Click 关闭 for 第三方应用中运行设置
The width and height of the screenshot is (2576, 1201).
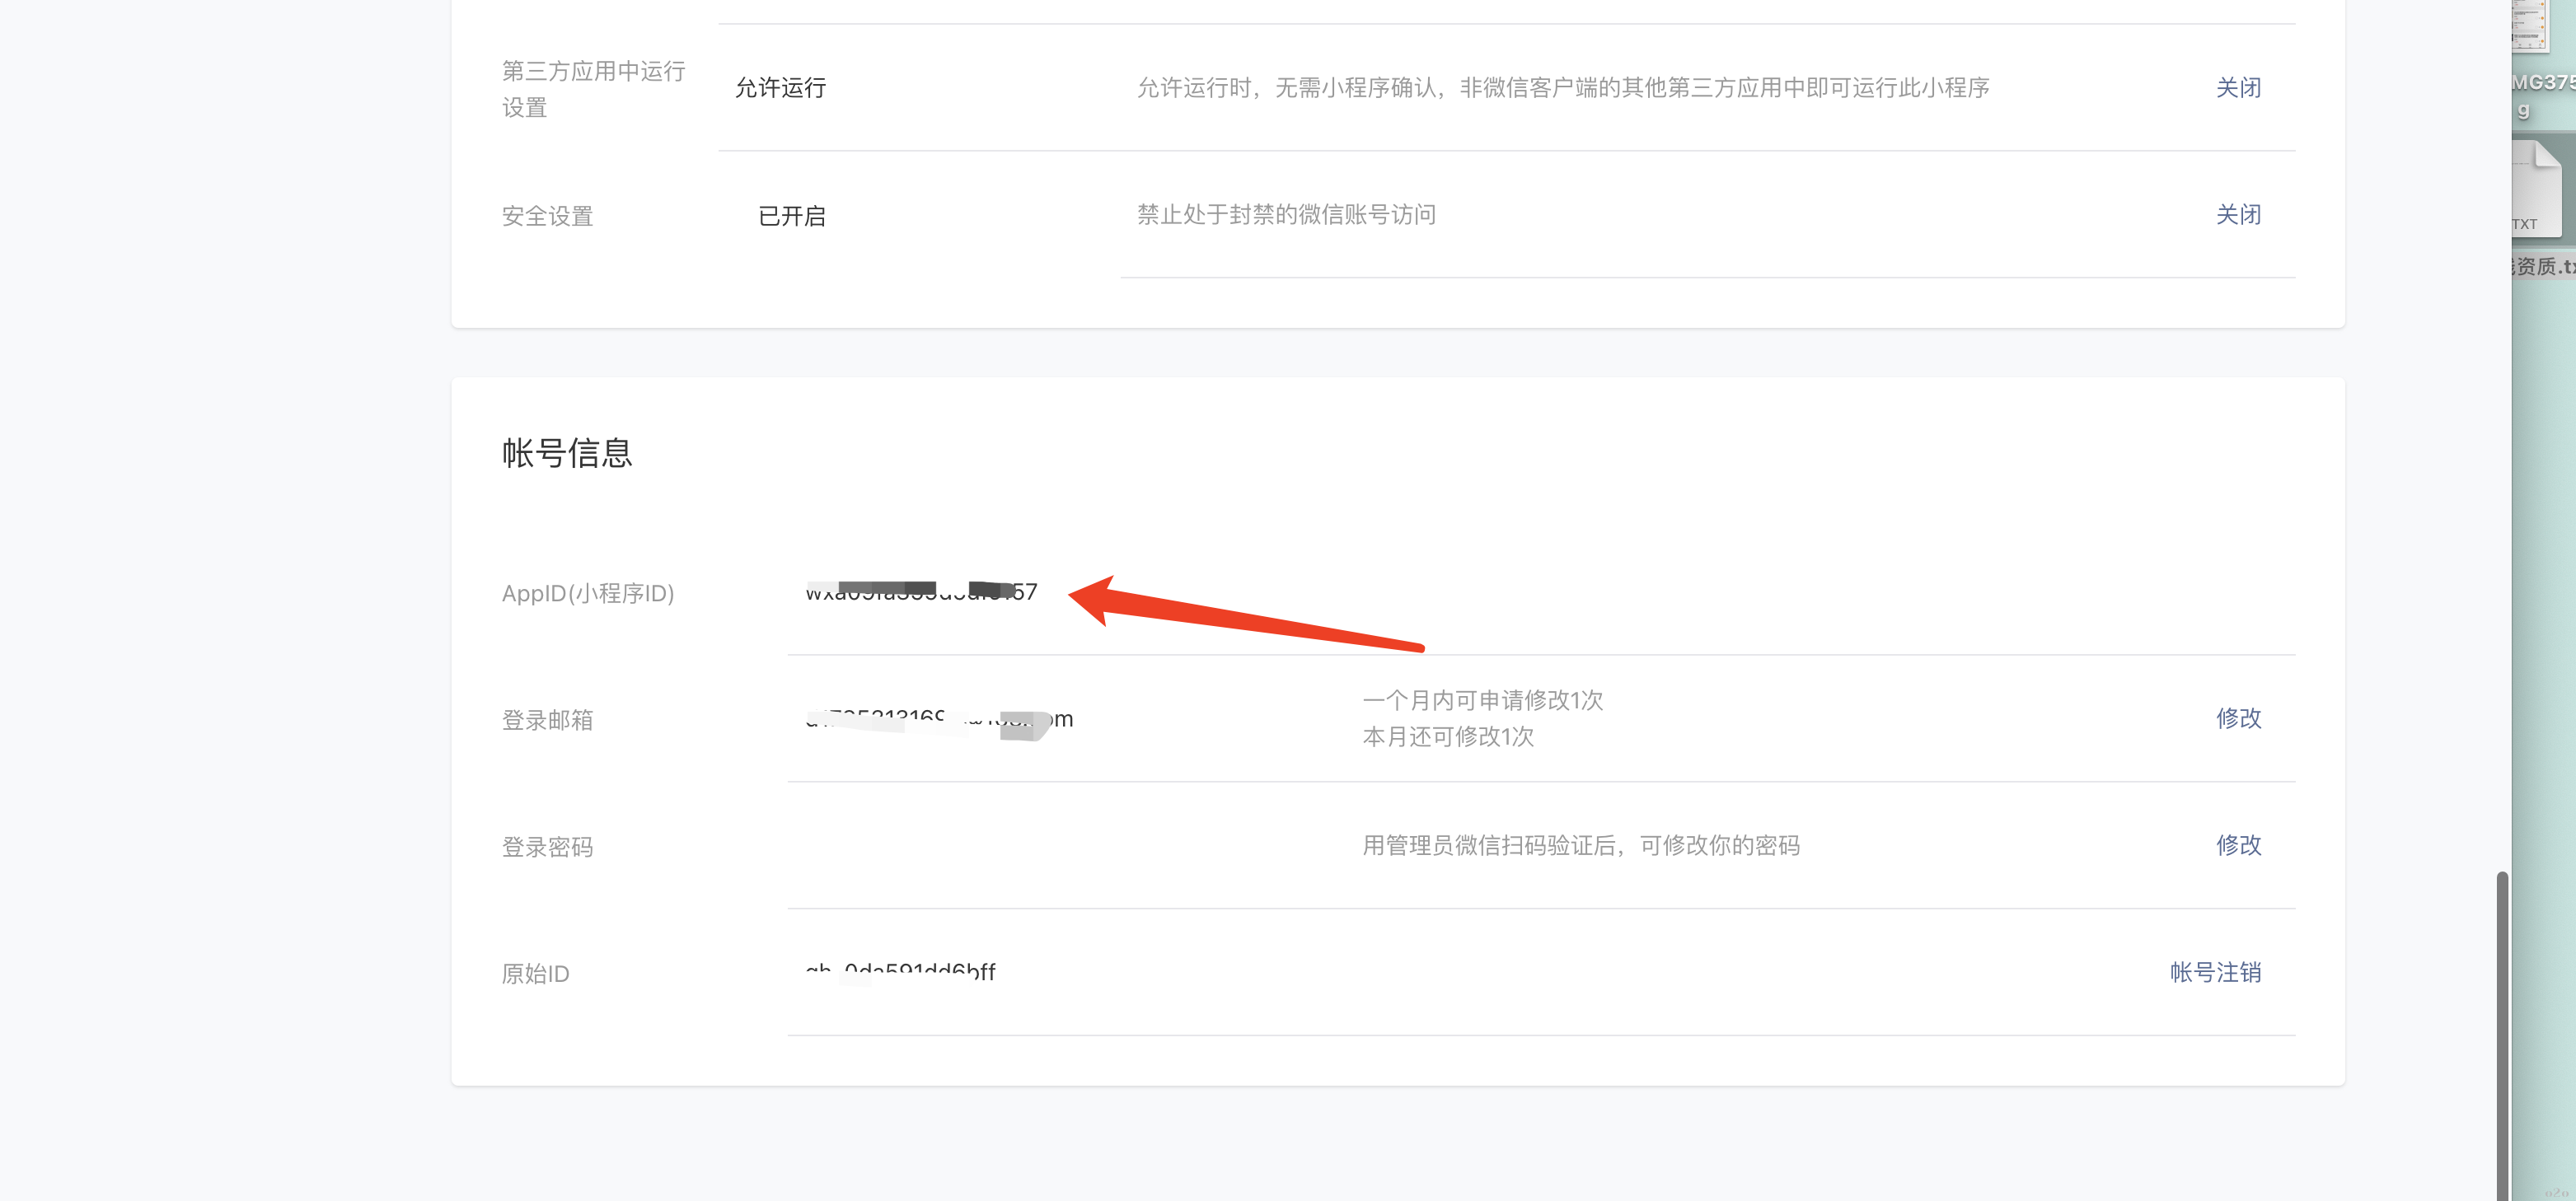(2237, 88)
